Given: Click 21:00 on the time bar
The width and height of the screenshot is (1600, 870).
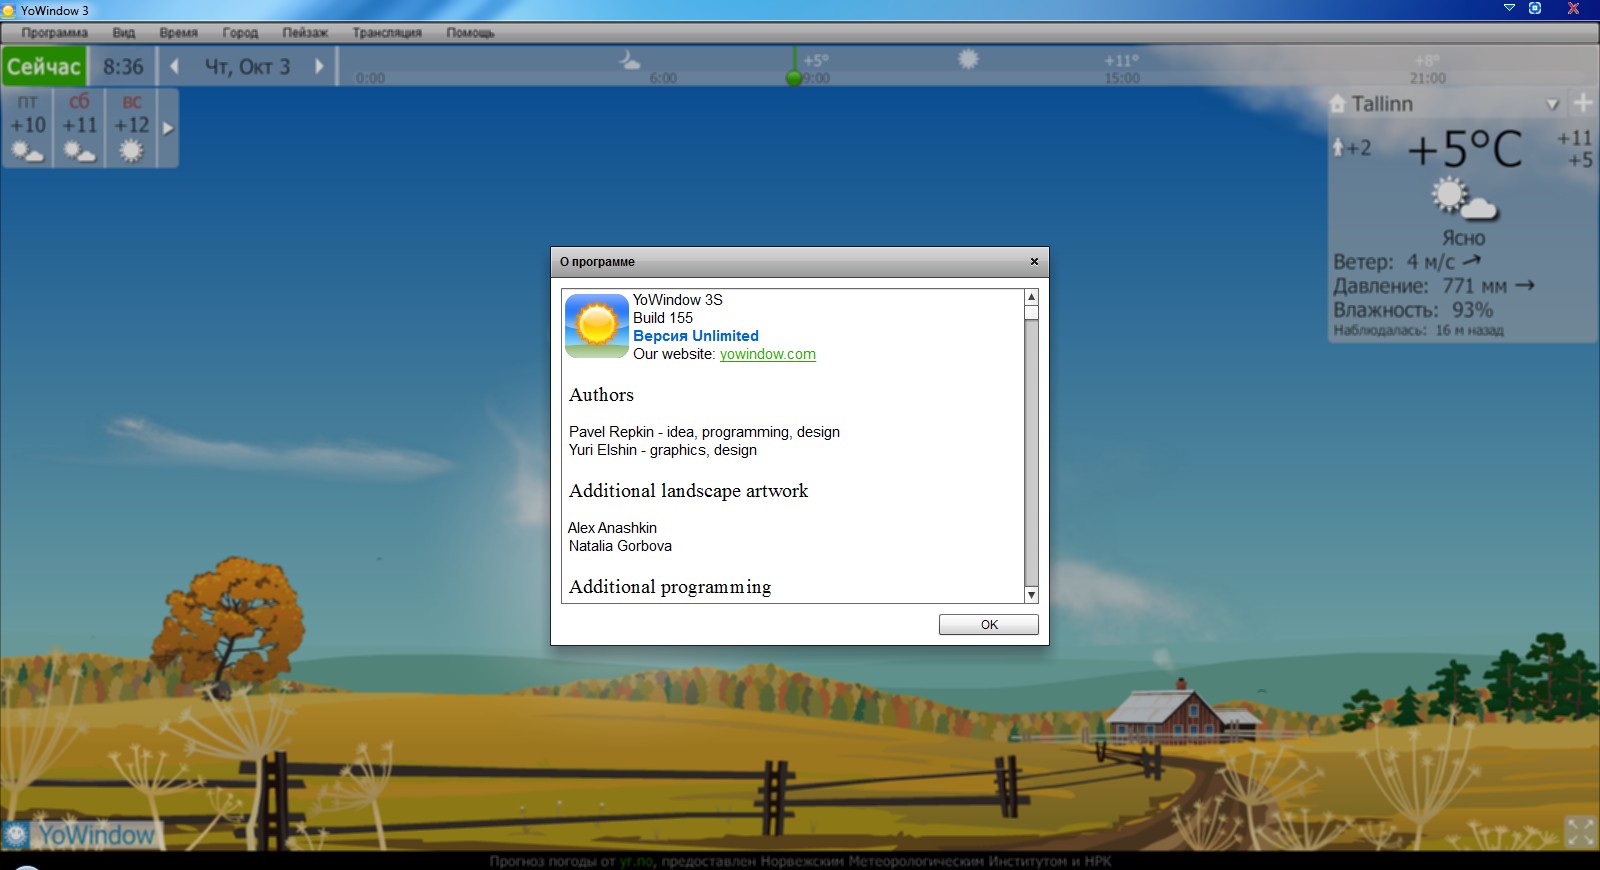Looking at the screenshot, I should [x=1427, y=78].
